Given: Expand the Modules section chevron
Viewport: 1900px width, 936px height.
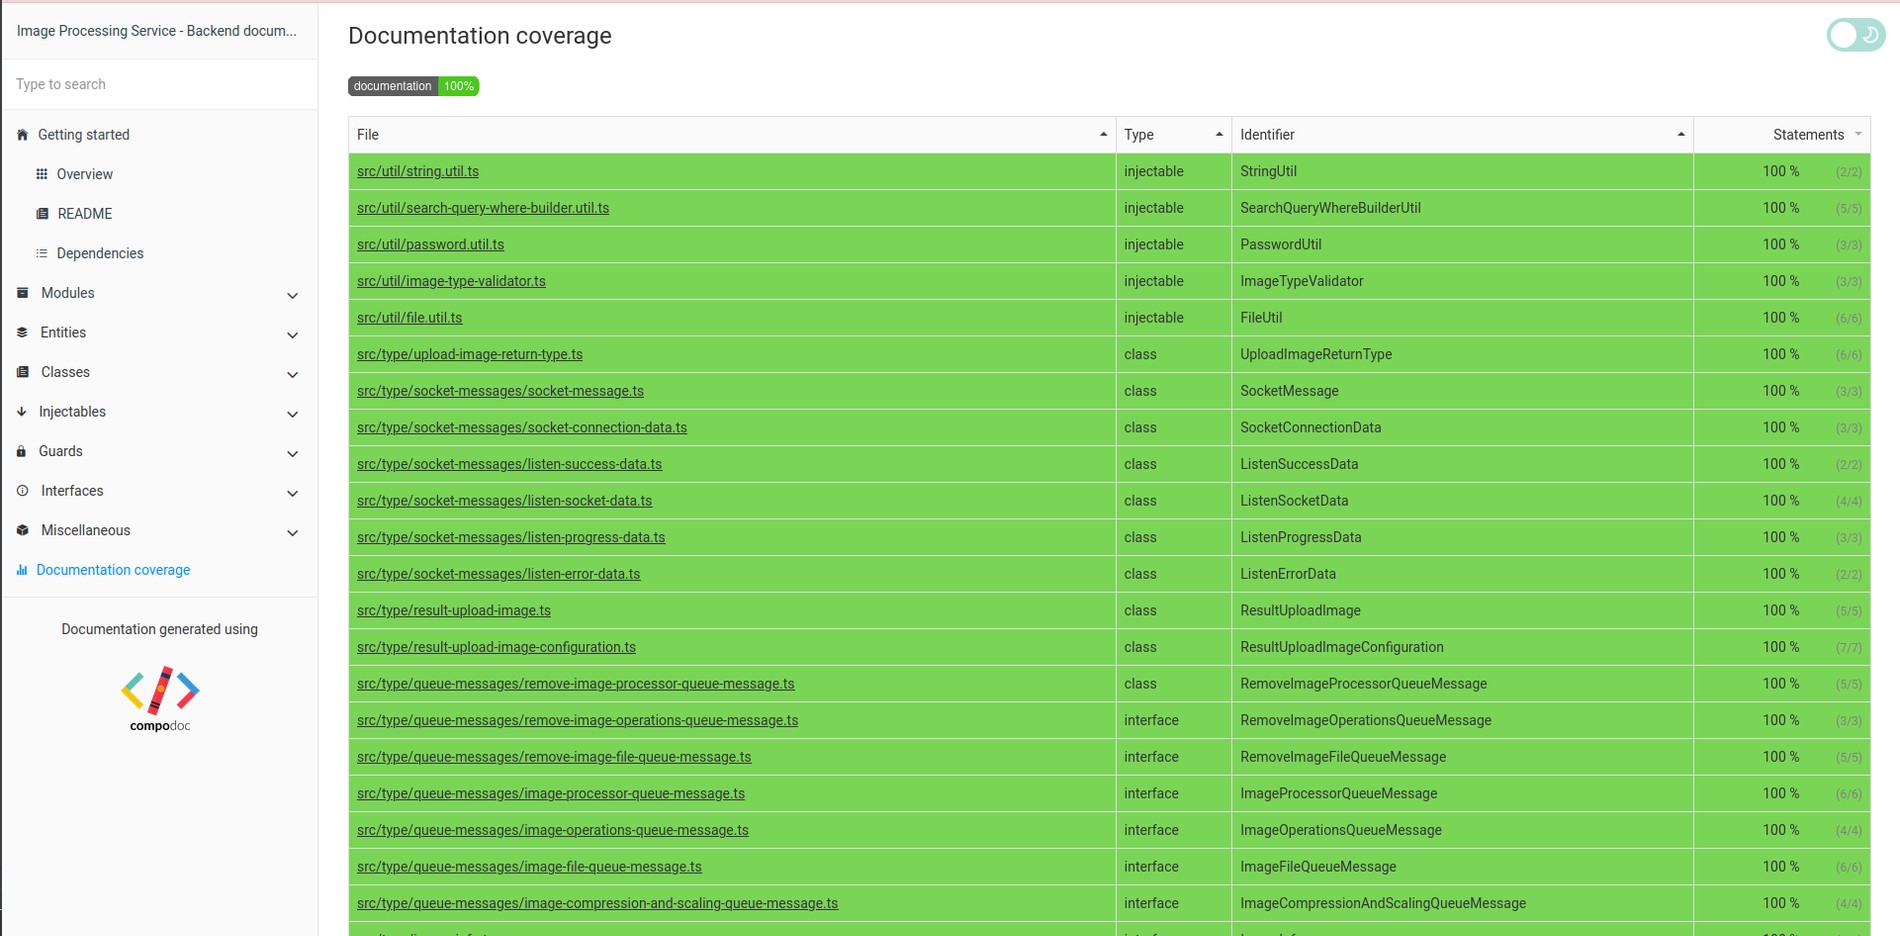Looking at the screenshot, I should [x=292, y=295].
